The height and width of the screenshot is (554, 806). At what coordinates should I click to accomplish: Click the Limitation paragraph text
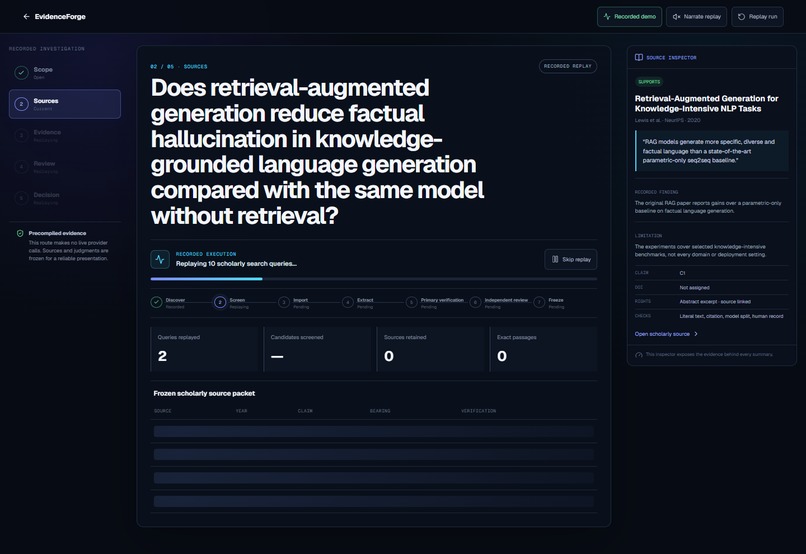click(700, 250)
